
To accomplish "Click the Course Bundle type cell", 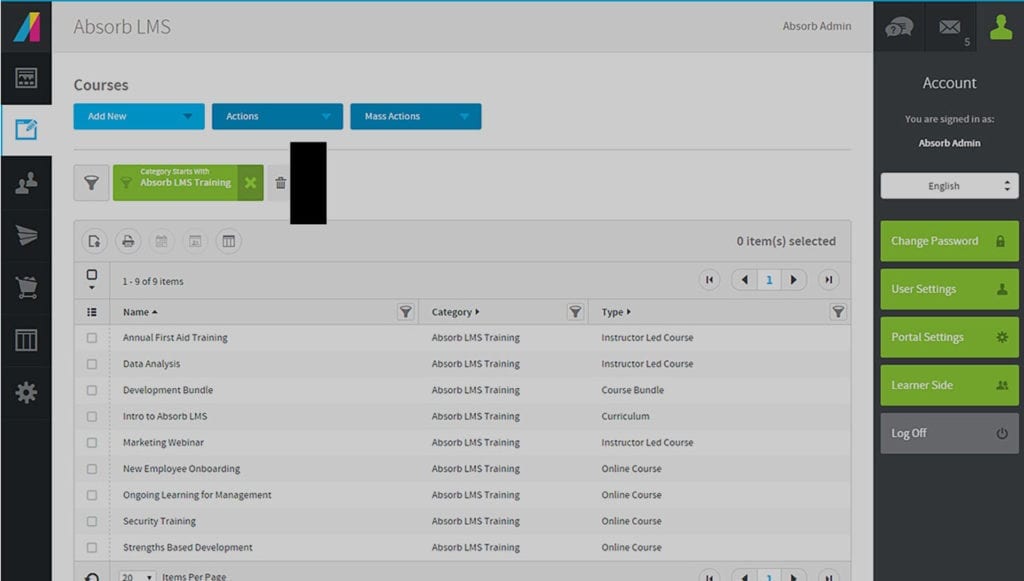I will point(632,390).
